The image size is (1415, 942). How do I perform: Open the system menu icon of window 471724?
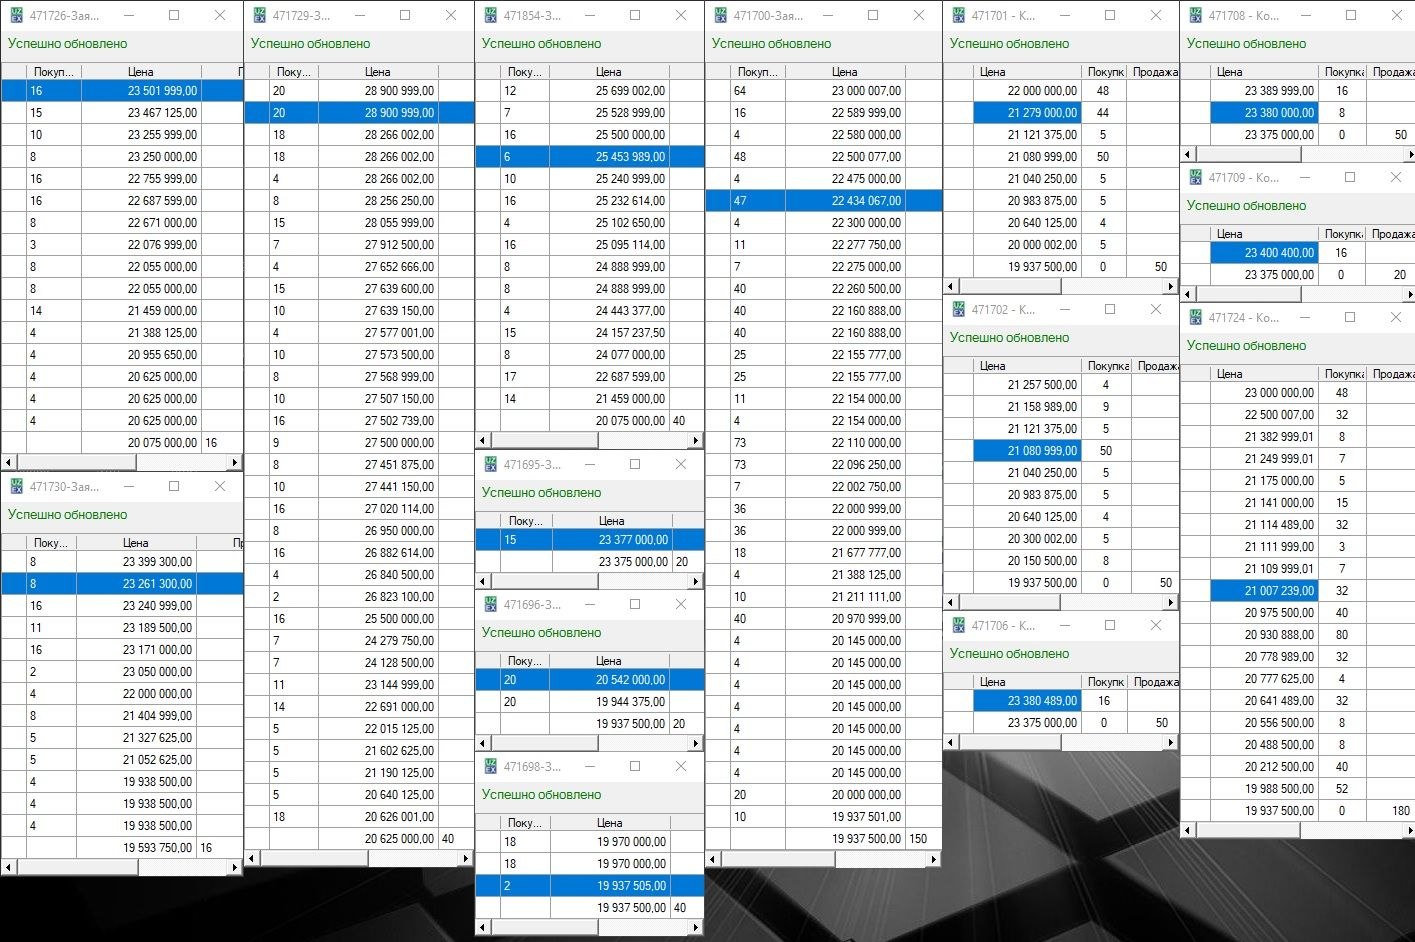pos(1196,318)
